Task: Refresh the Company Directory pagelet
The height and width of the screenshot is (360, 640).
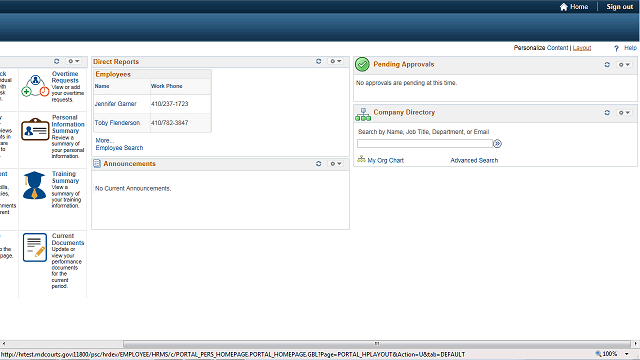Action: coord(607,112)
